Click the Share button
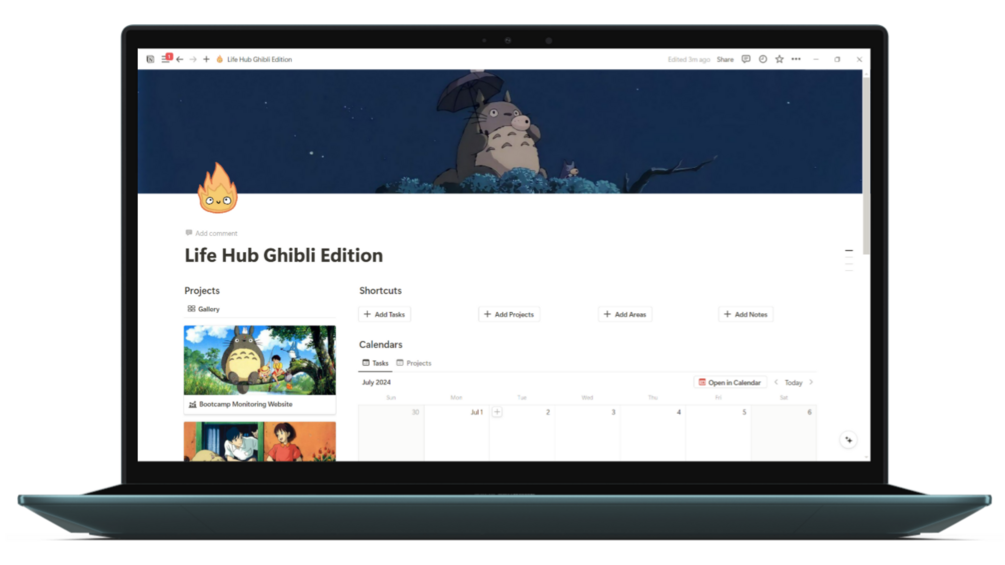 tap(725, 59)
